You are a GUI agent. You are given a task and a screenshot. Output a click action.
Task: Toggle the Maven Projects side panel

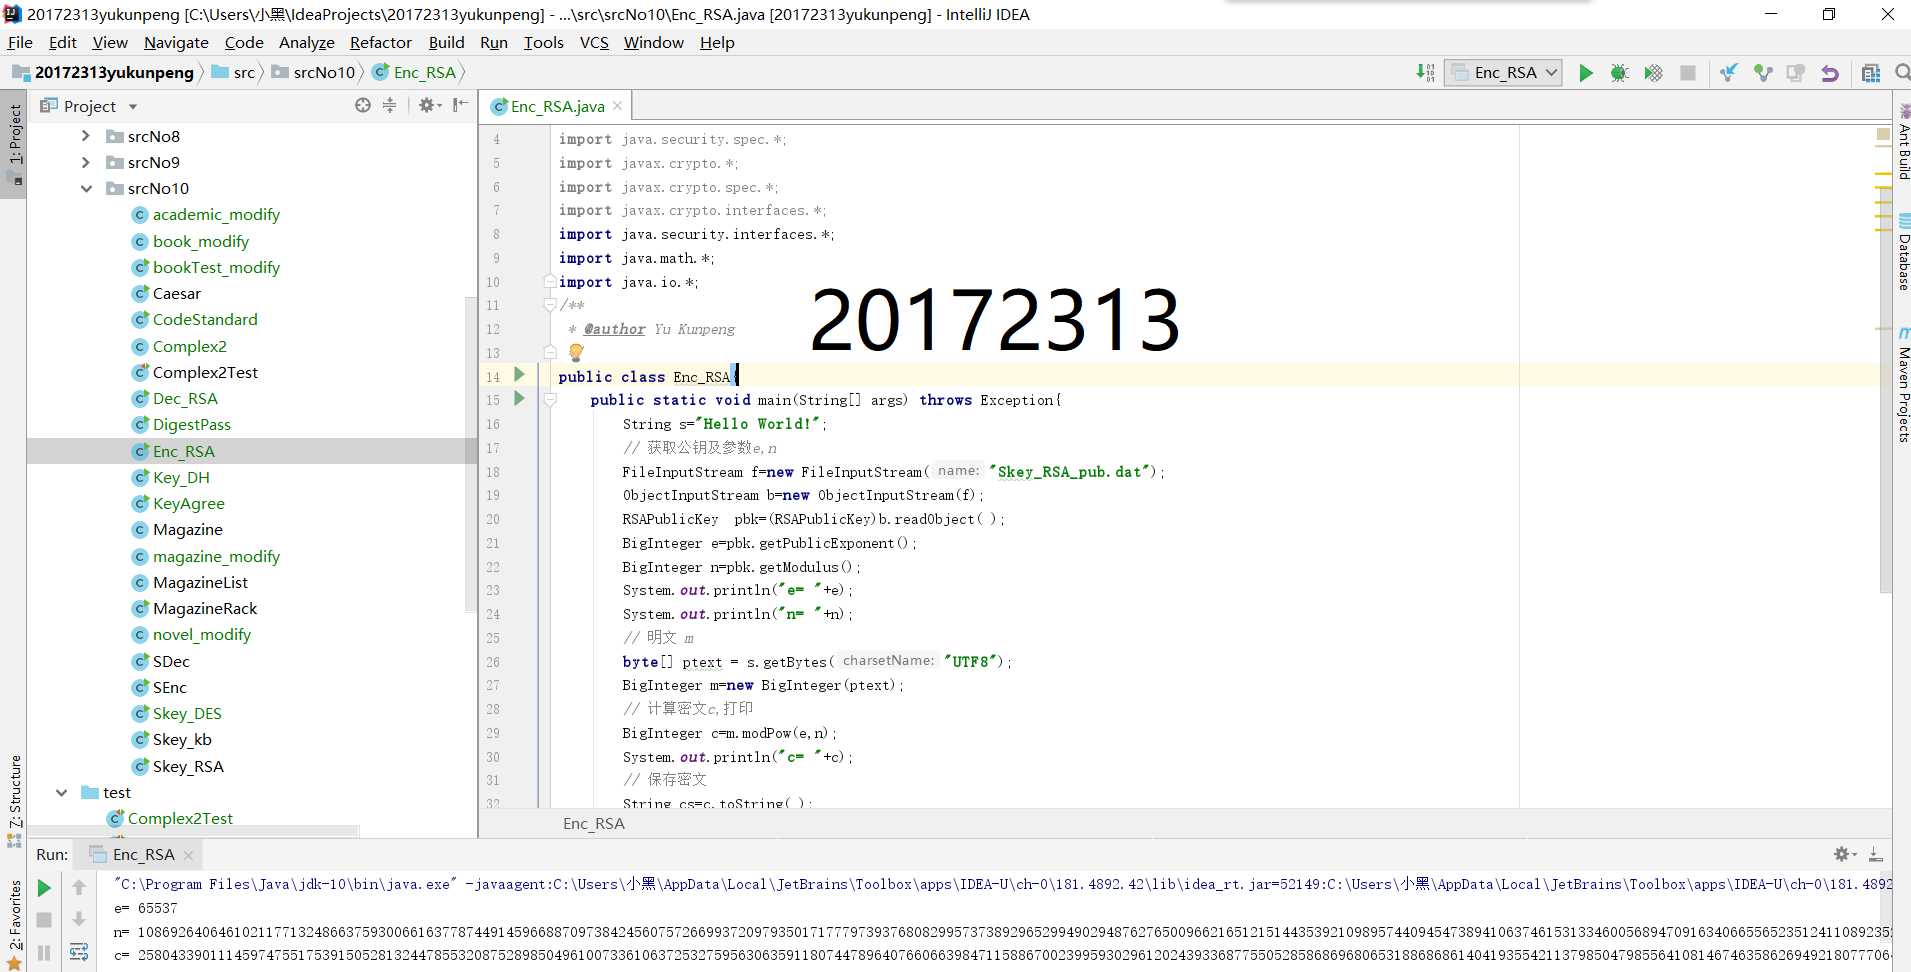(x=1903, y=386)
